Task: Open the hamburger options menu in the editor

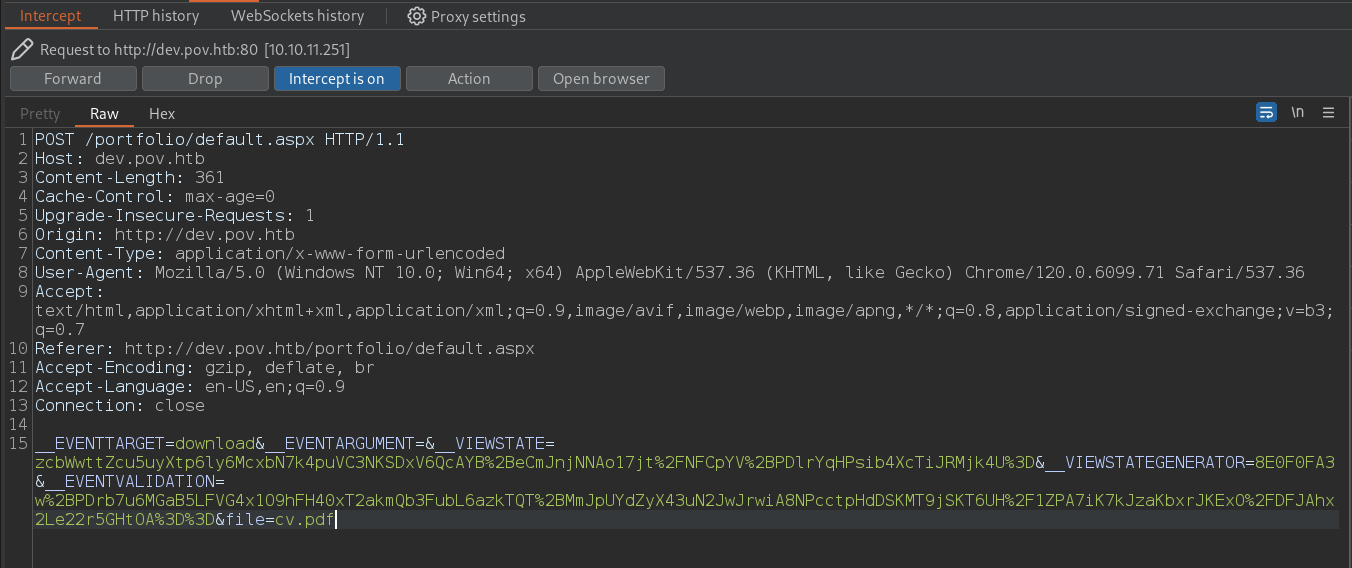Action: [1329, 112]
